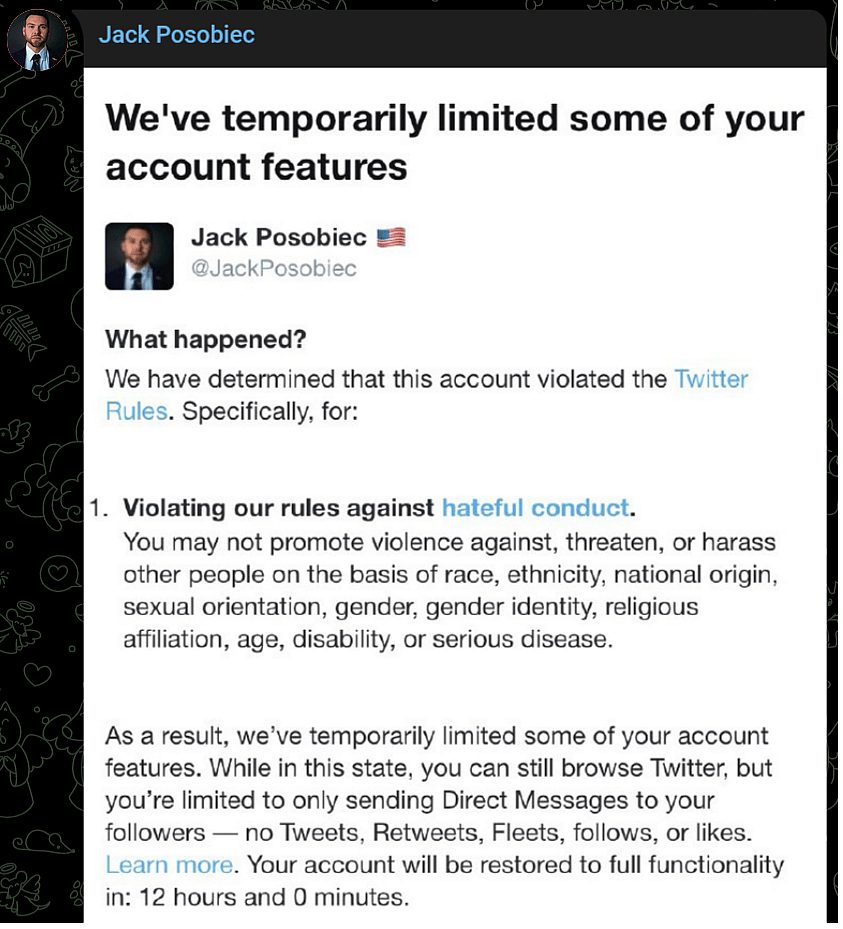Click the sender's round avatar photo
Image resolution: width=843 pixels, height=929 pixels.
[x=37, y=42]
